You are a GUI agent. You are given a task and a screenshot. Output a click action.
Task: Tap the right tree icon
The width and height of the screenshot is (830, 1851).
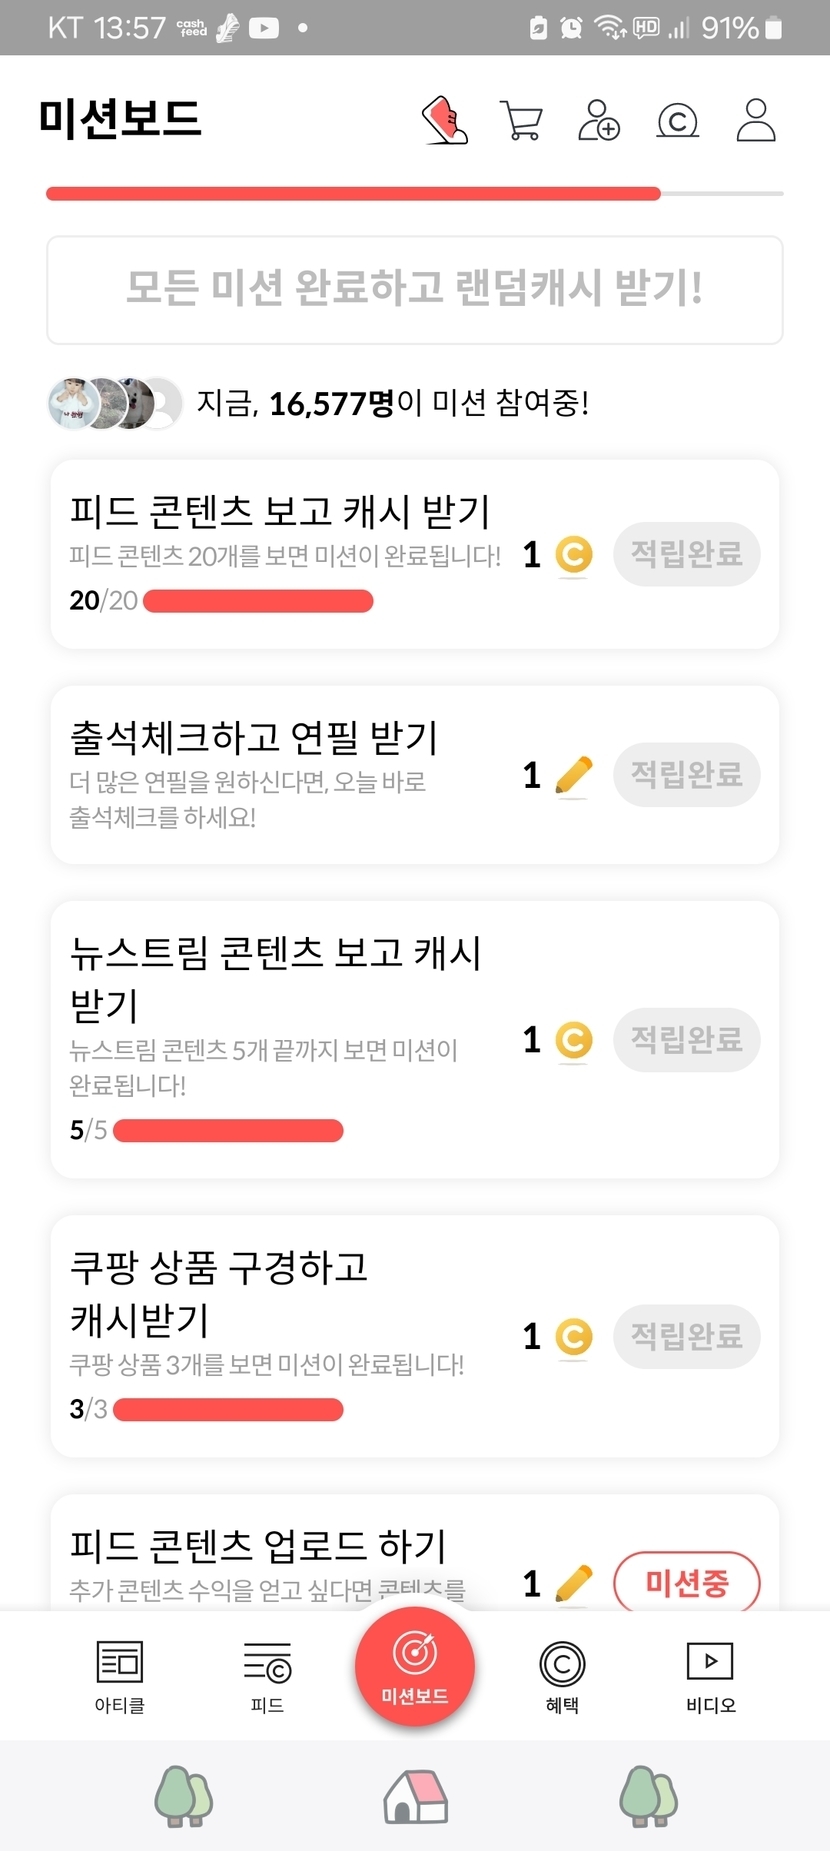(x=648, y=1796)
